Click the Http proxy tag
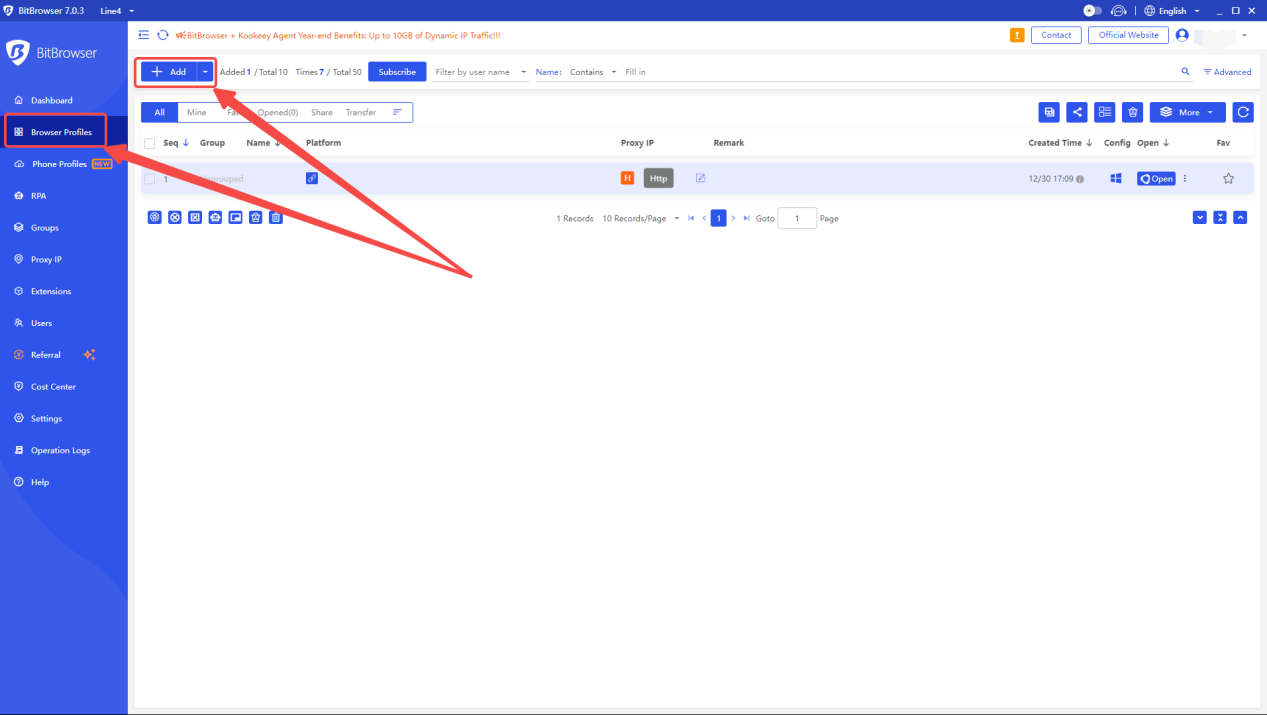1267x715 pixels. pos(658,178)
